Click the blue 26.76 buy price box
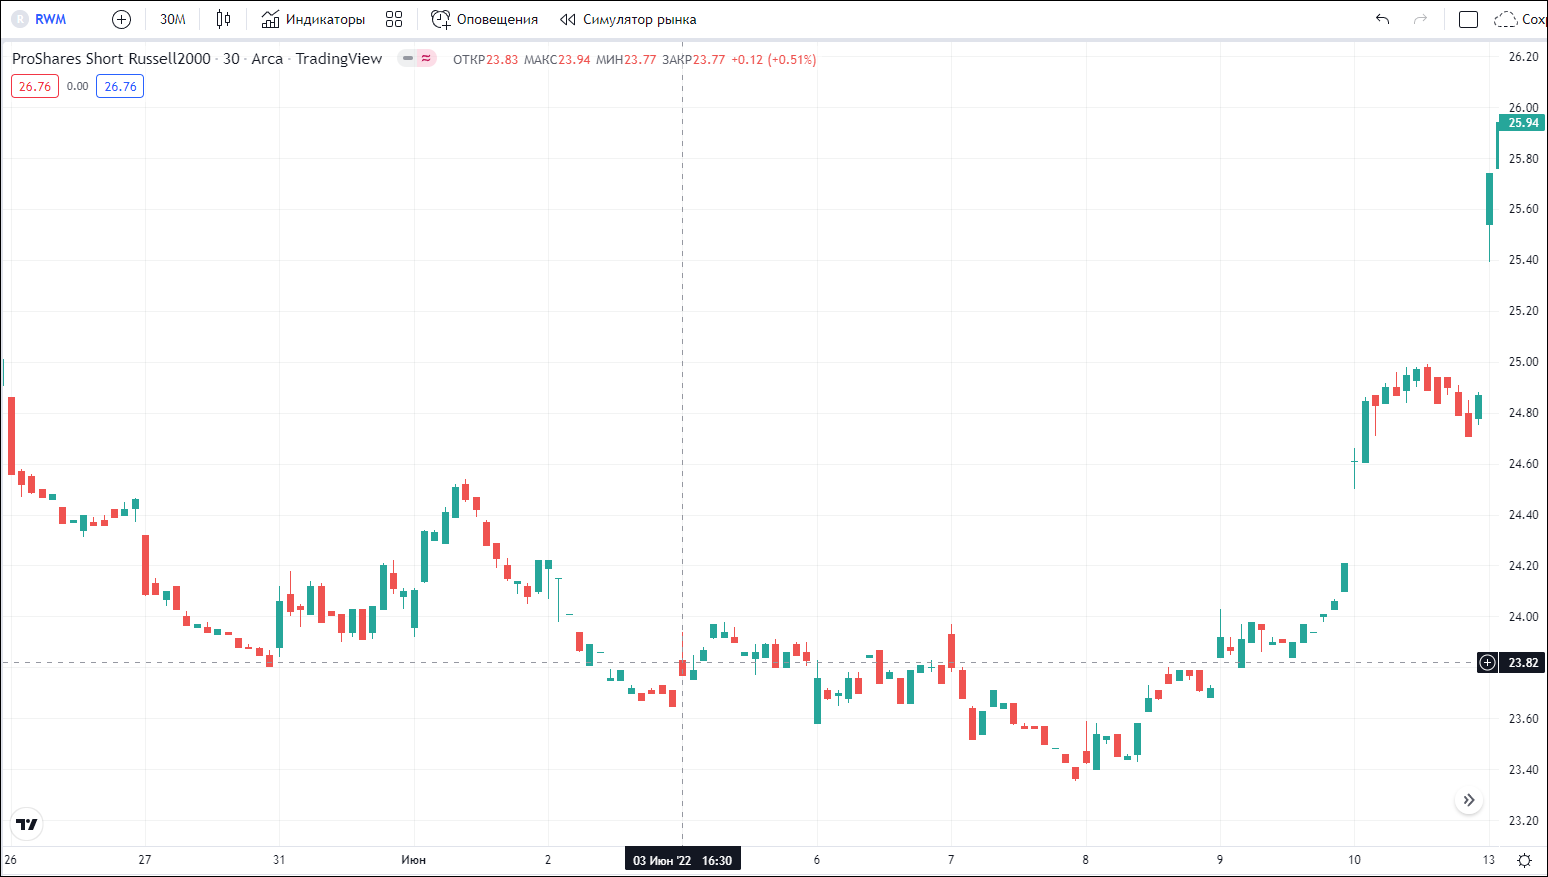Viewport: 1548px width, 877px height. 120,86
